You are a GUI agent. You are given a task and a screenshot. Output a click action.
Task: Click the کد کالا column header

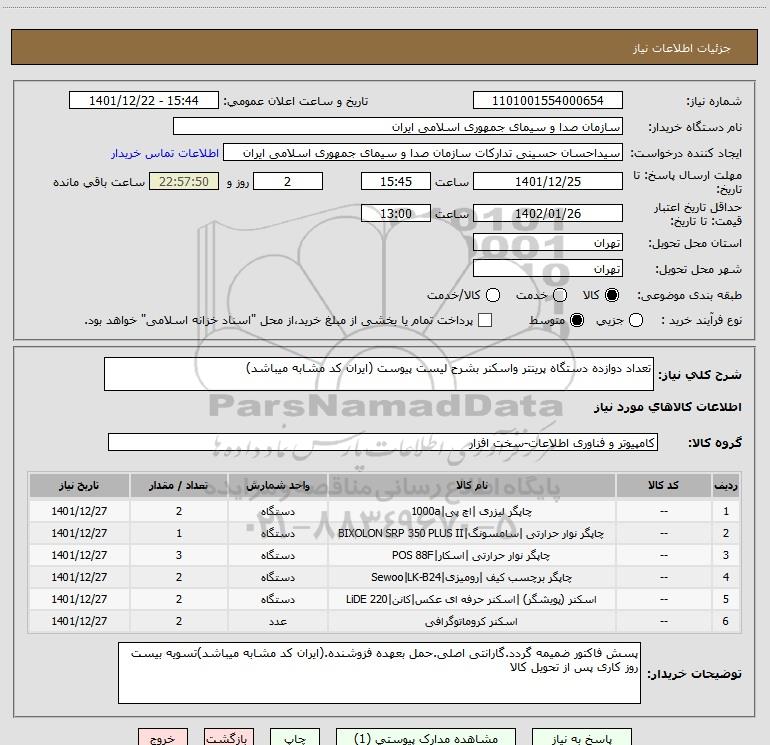tap(663, 485)
